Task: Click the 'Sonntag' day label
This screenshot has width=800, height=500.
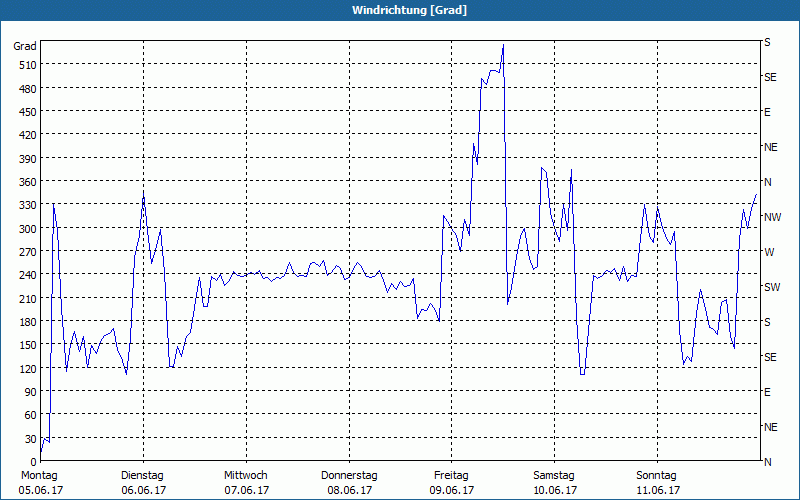Action: [656, 476]
